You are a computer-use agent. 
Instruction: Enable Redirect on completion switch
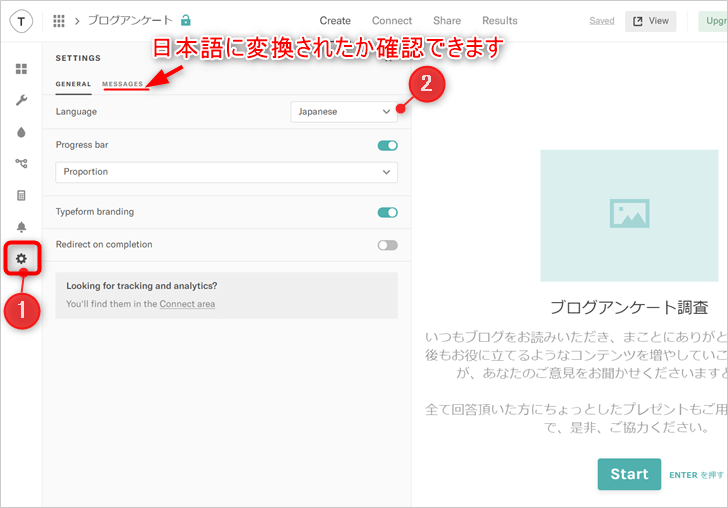[387, 245]
